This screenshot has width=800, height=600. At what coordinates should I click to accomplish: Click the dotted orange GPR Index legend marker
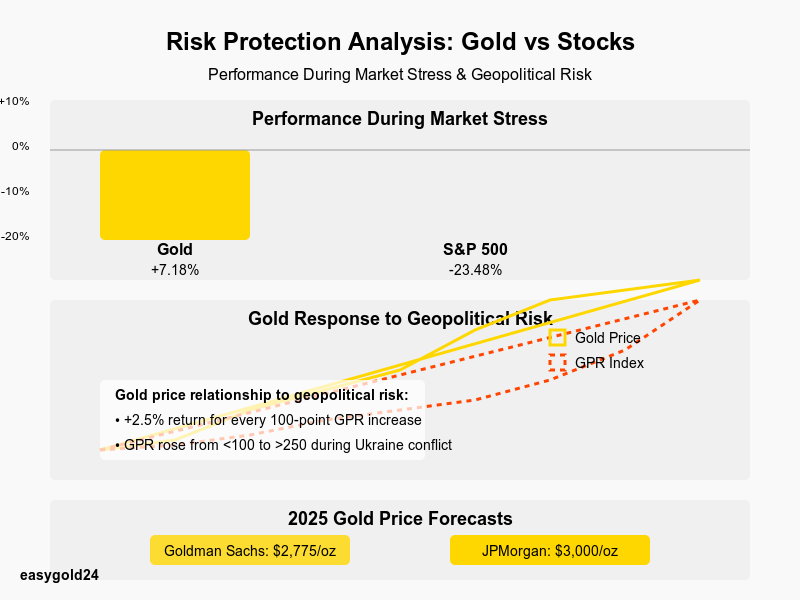coord(558,363)
